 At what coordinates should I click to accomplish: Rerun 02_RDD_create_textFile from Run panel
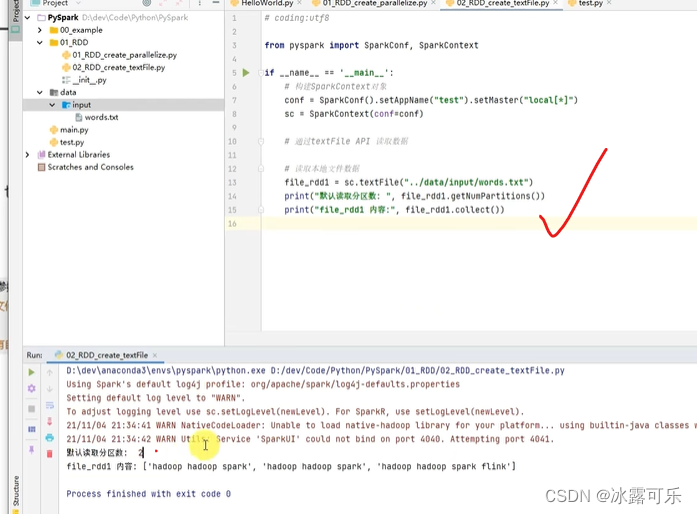coord(32,372)
